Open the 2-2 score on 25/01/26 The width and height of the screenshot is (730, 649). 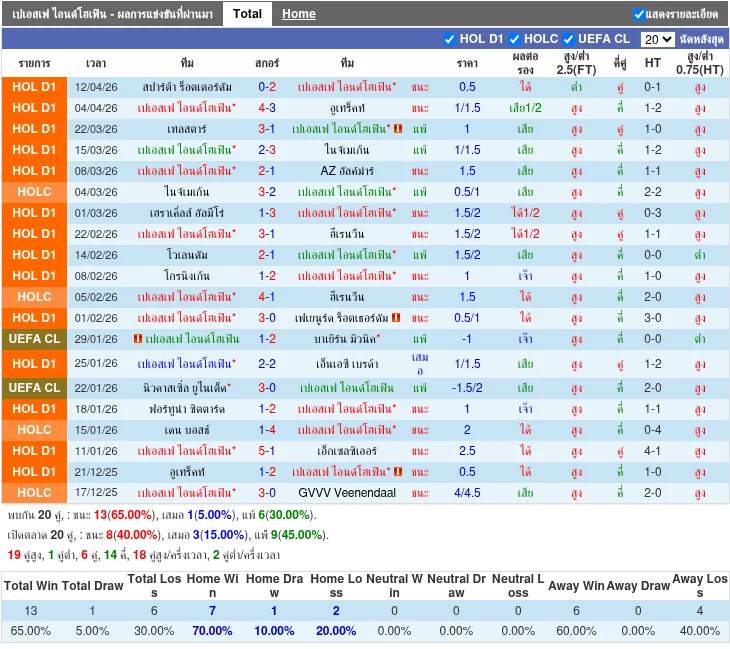(x=267, y=364)
